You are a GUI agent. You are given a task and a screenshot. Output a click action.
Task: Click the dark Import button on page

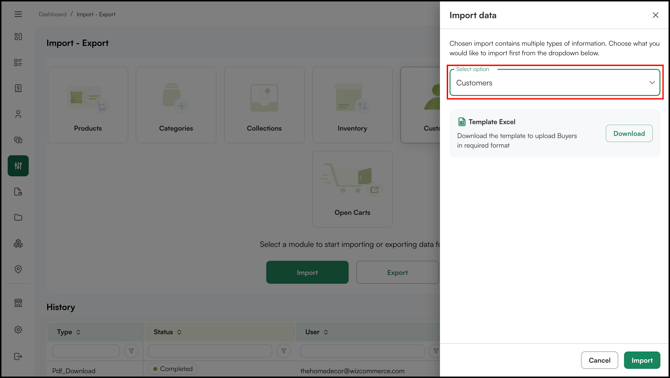(307, 273)
